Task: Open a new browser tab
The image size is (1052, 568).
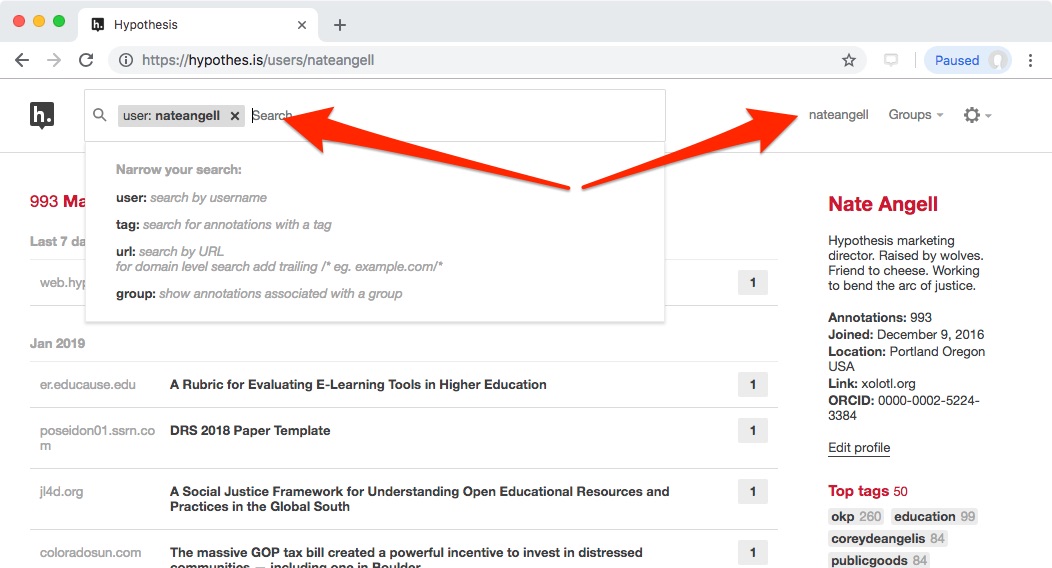Action: 340,24
